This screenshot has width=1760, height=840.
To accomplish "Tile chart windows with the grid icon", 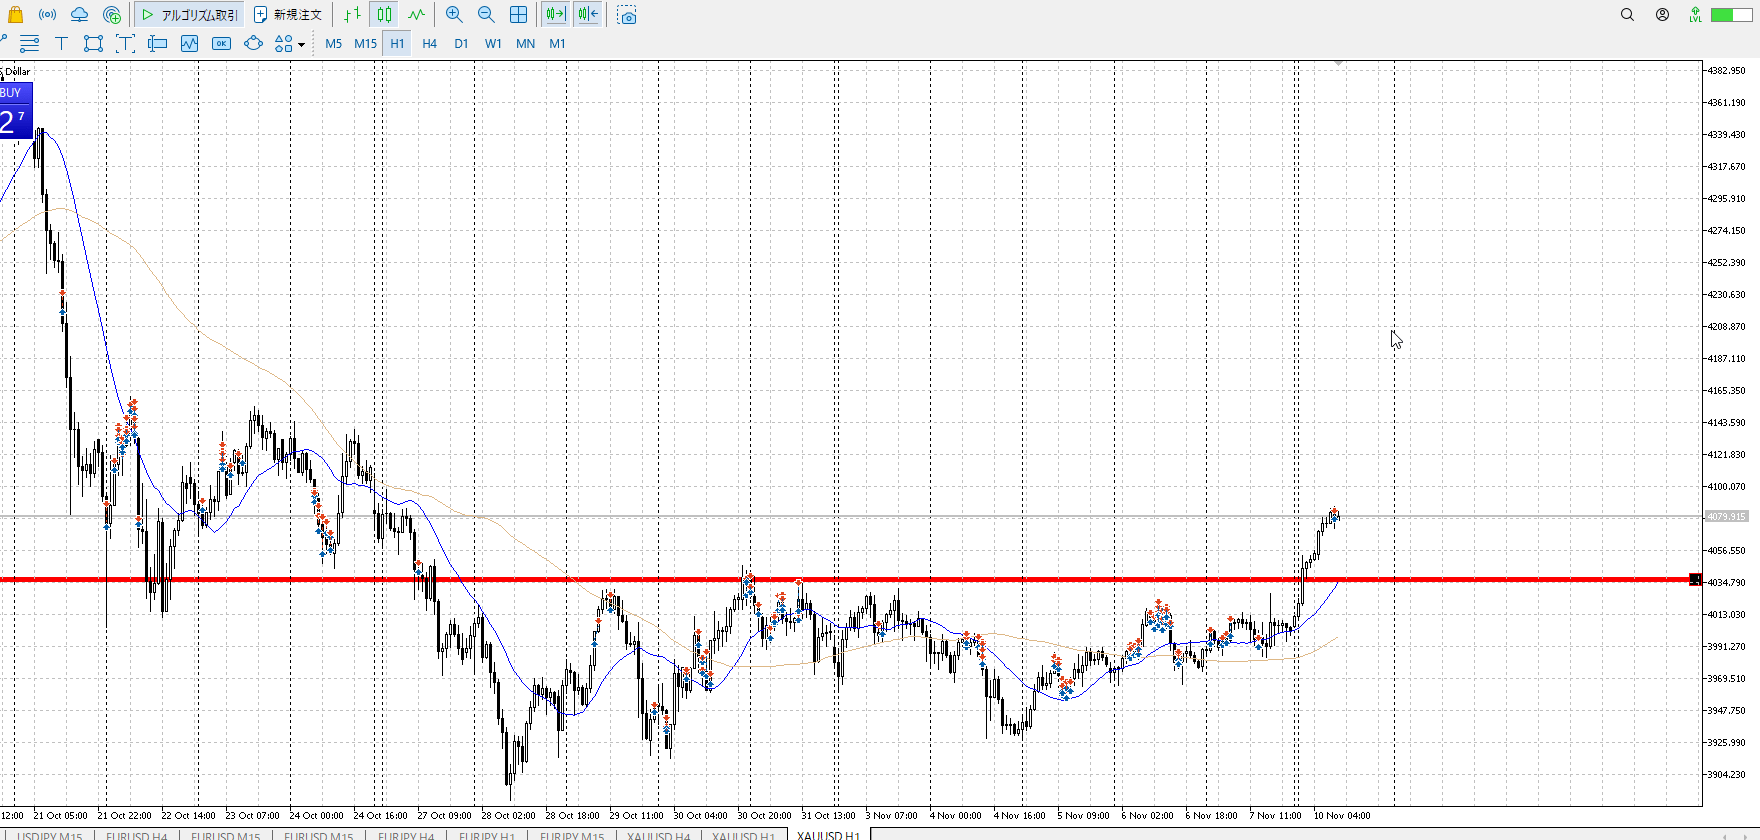I will pyautogui.click(x=518, y=15).
